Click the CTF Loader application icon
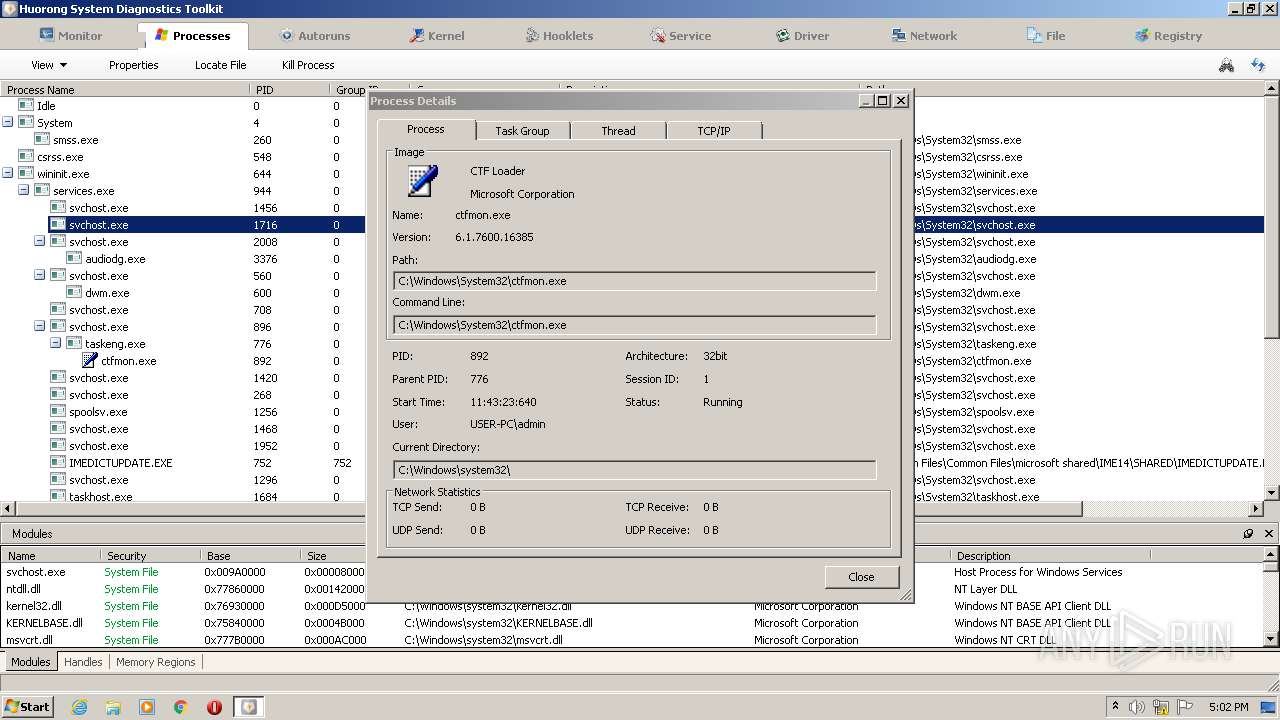1280x720 pixels. point(423,181)
